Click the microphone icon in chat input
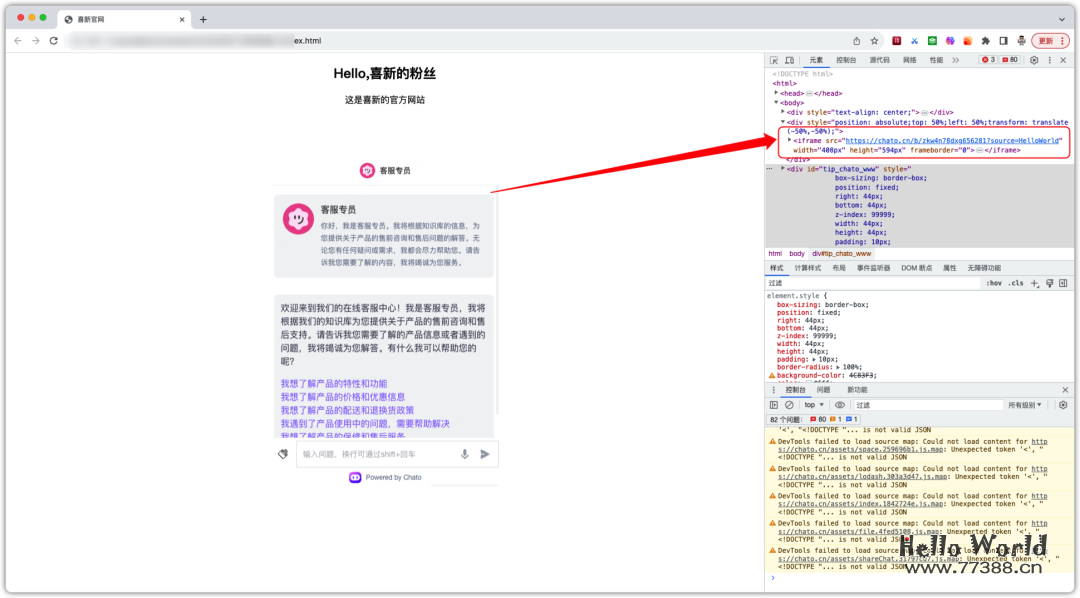1080x598 pixels. pyautogui.click(x=464, y=454)
